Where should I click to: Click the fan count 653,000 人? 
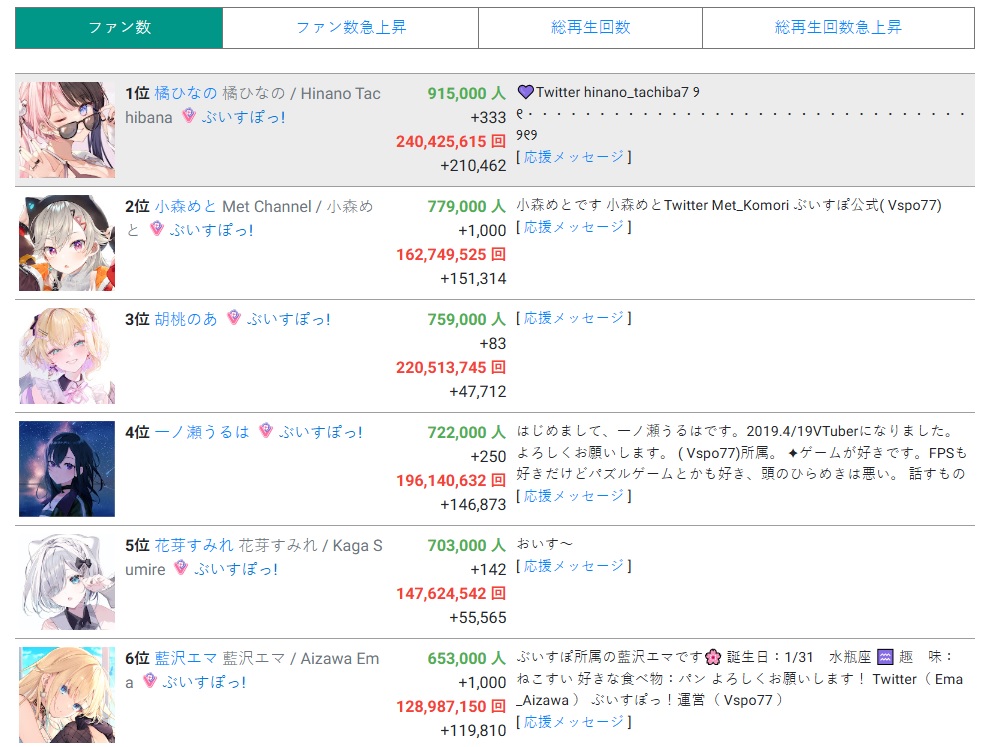coord(466,658)
